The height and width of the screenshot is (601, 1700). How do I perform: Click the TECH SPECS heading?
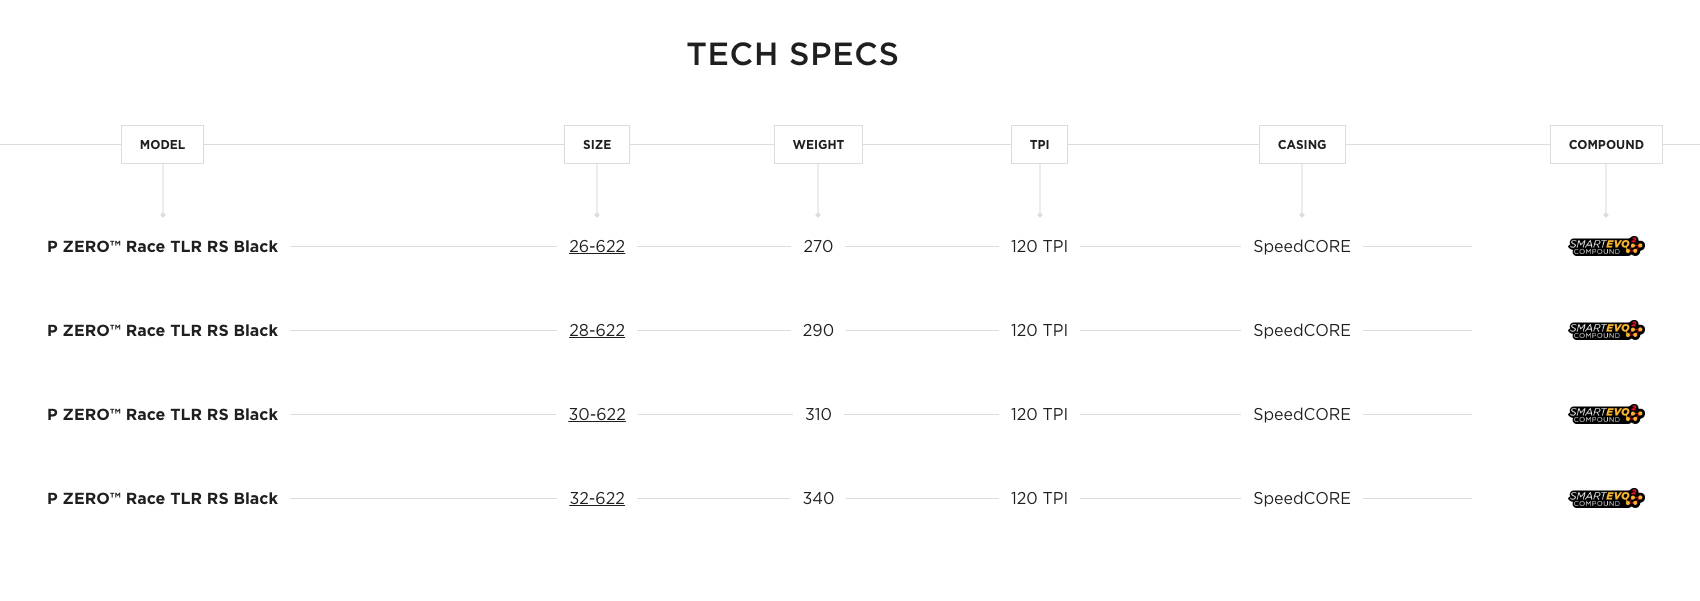tap(793, 54)
